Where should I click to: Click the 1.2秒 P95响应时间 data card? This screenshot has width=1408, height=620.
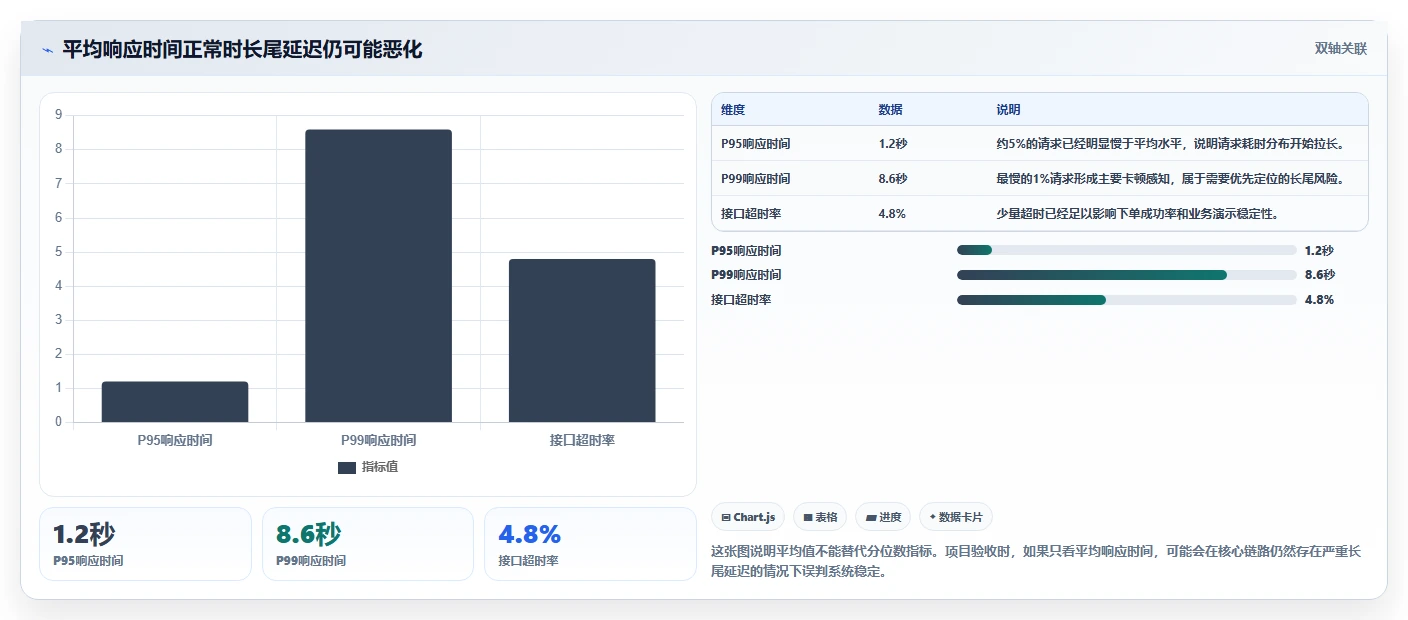145,544
